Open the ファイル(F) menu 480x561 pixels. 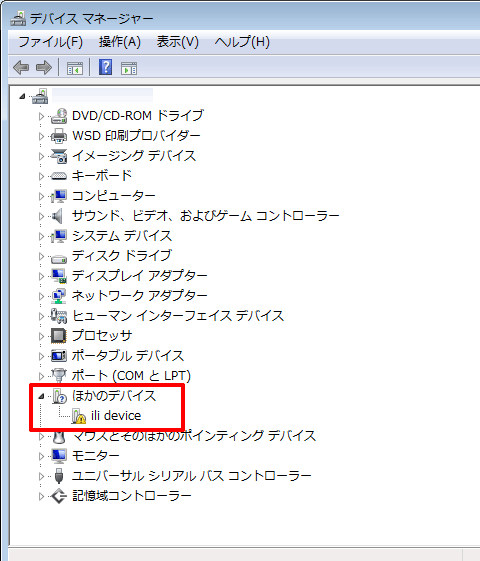click(50, 42)
